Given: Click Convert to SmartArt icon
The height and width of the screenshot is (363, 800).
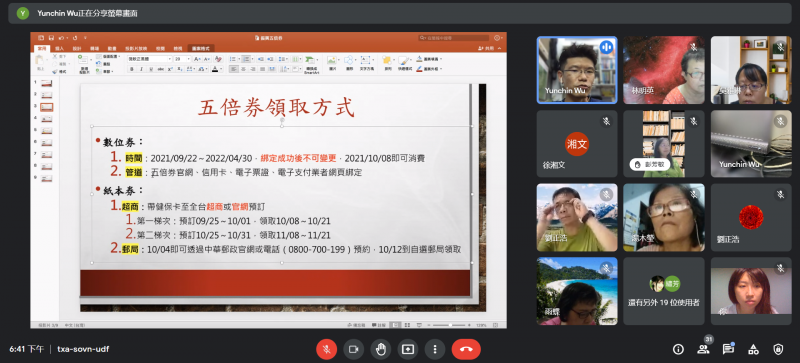Looking at the screenshot, I should click(x=311, y=64).
